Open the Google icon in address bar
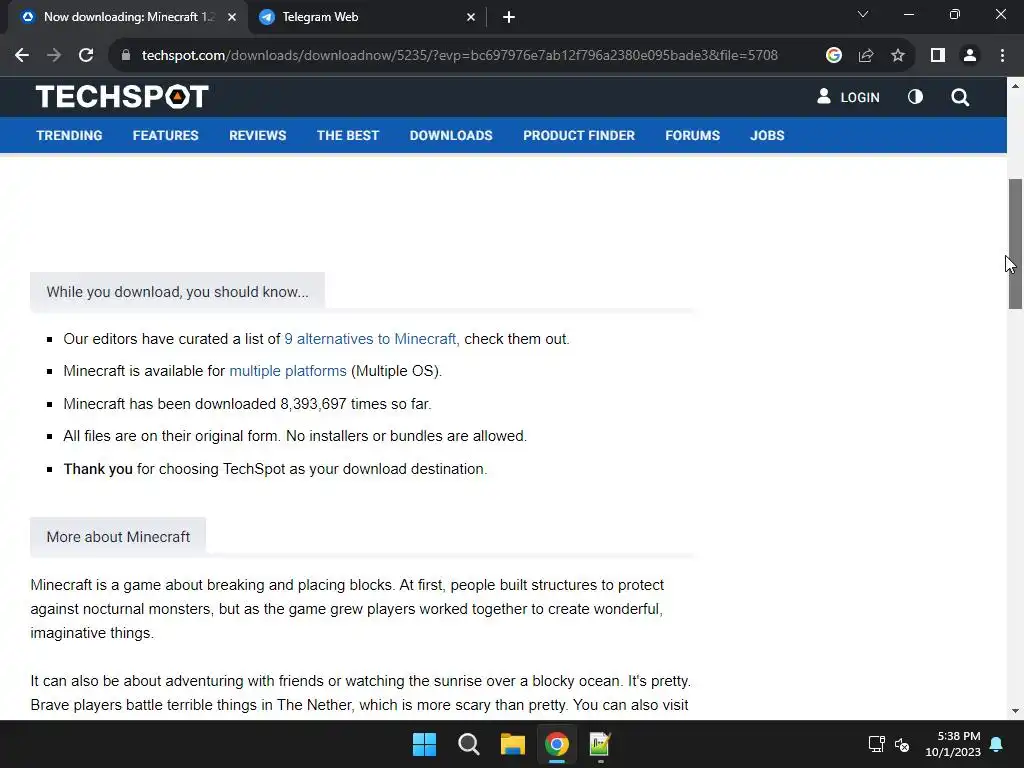Viewport: 1024px width, 768px height. point(833,56)
